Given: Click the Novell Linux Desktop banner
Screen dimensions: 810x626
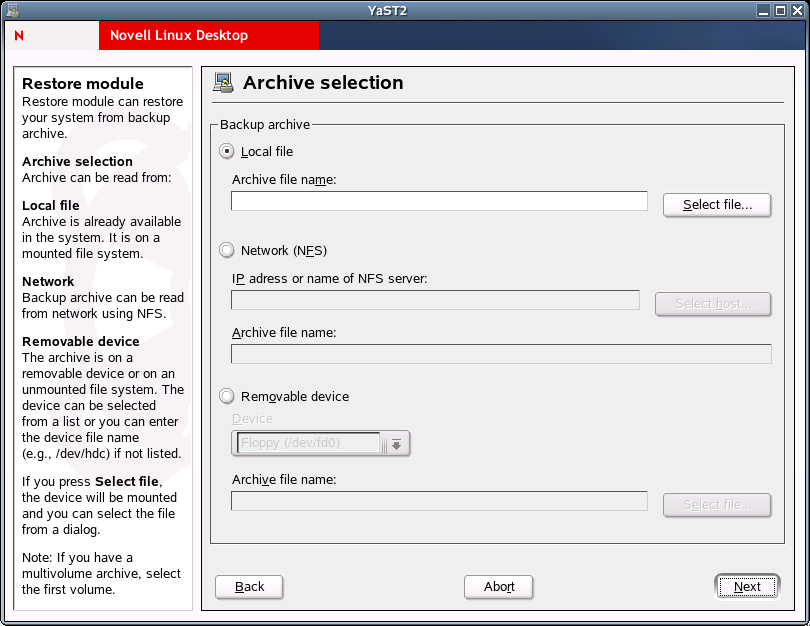Looking at the screenshot, I should pyautogui.click(x=209, y=35).
